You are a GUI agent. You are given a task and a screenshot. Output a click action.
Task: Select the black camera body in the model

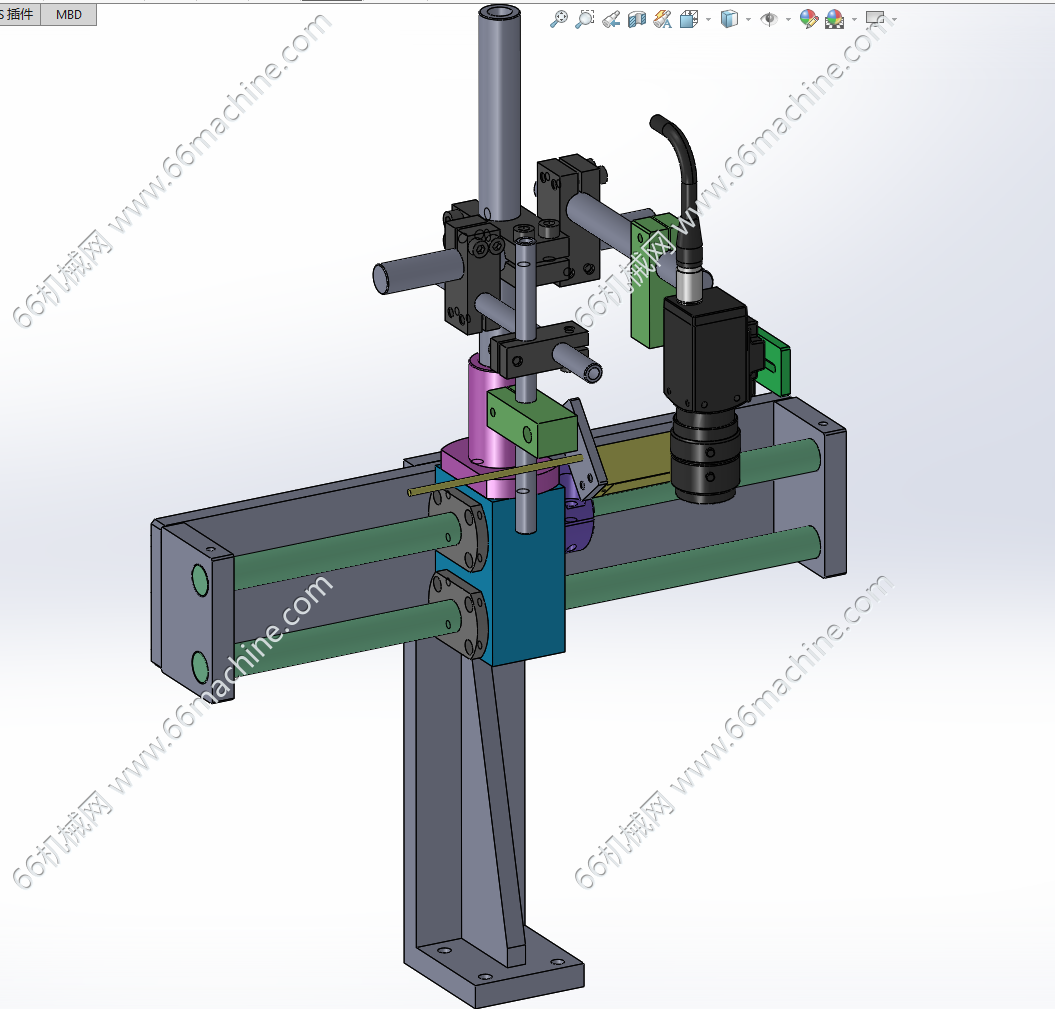tap(704, 352)
